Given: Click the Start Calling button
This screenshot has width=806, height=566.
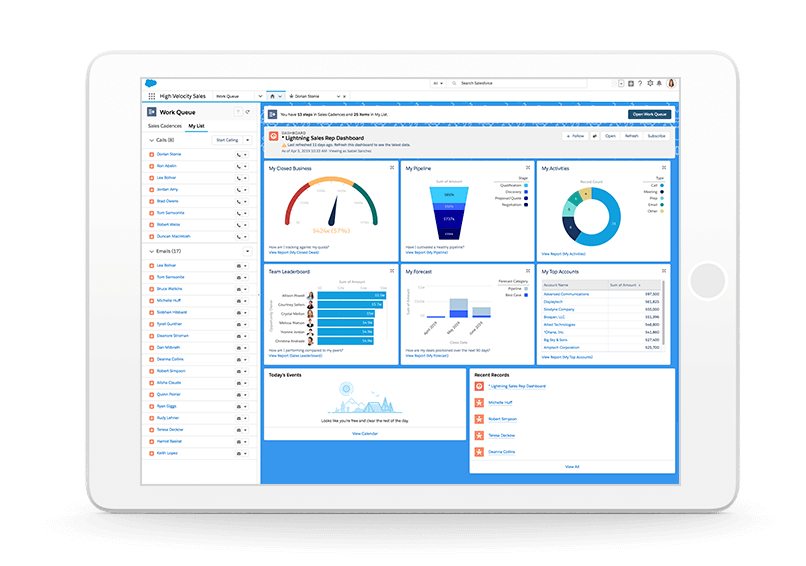Looking at the screenshot, I should (x=227, y=140).
